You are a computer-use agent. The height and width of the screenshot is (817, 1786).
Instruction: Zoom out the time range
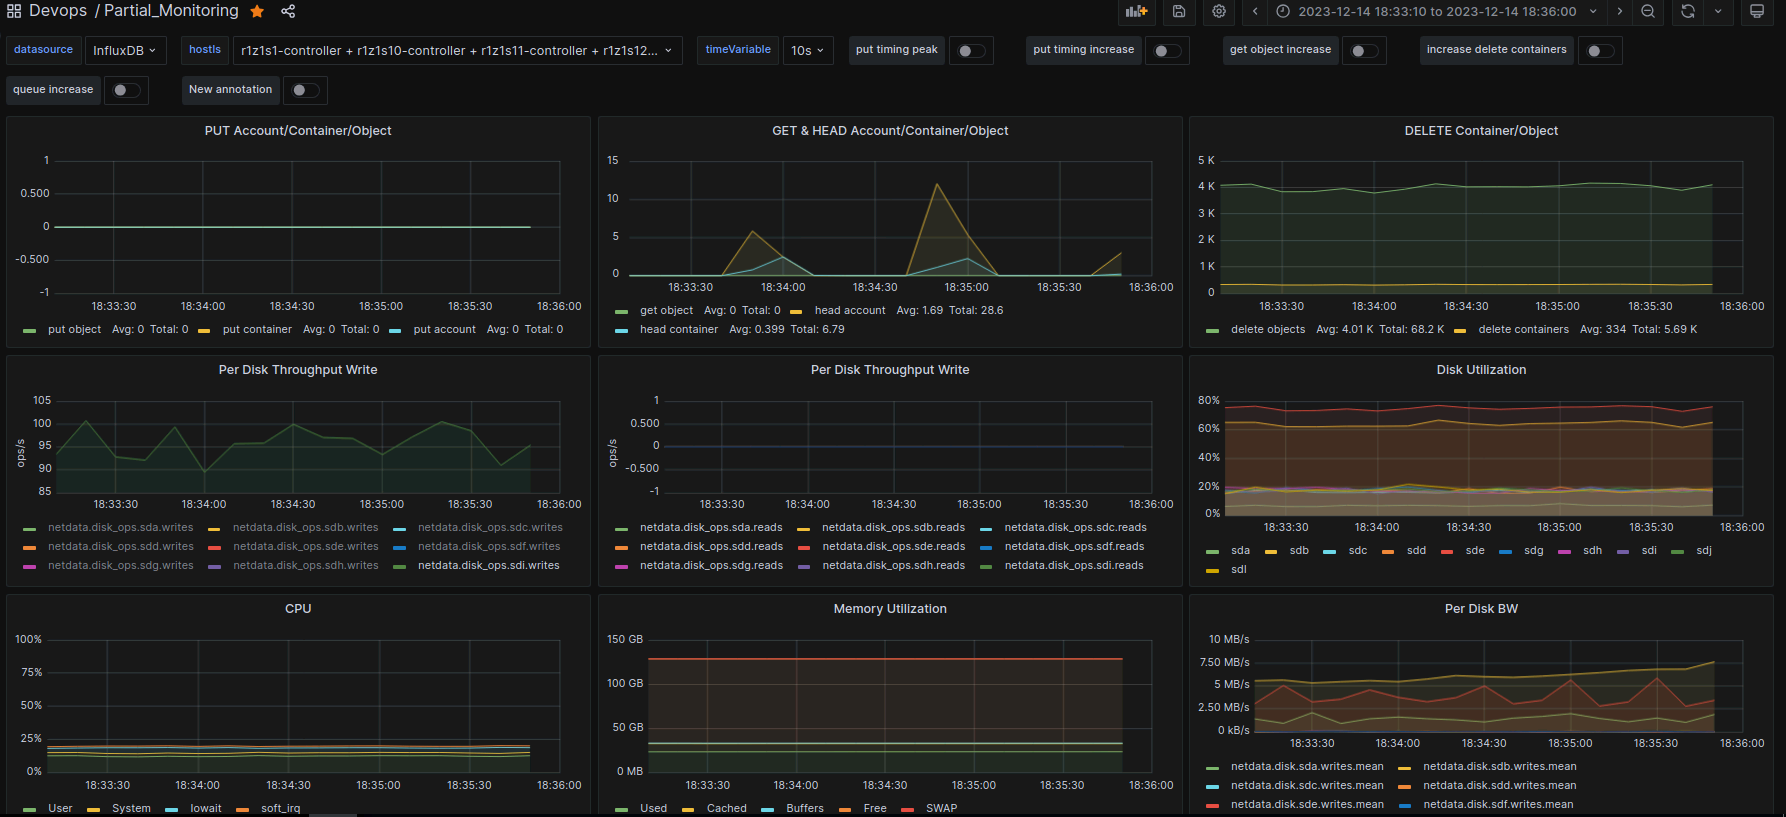click(1648, 11)
